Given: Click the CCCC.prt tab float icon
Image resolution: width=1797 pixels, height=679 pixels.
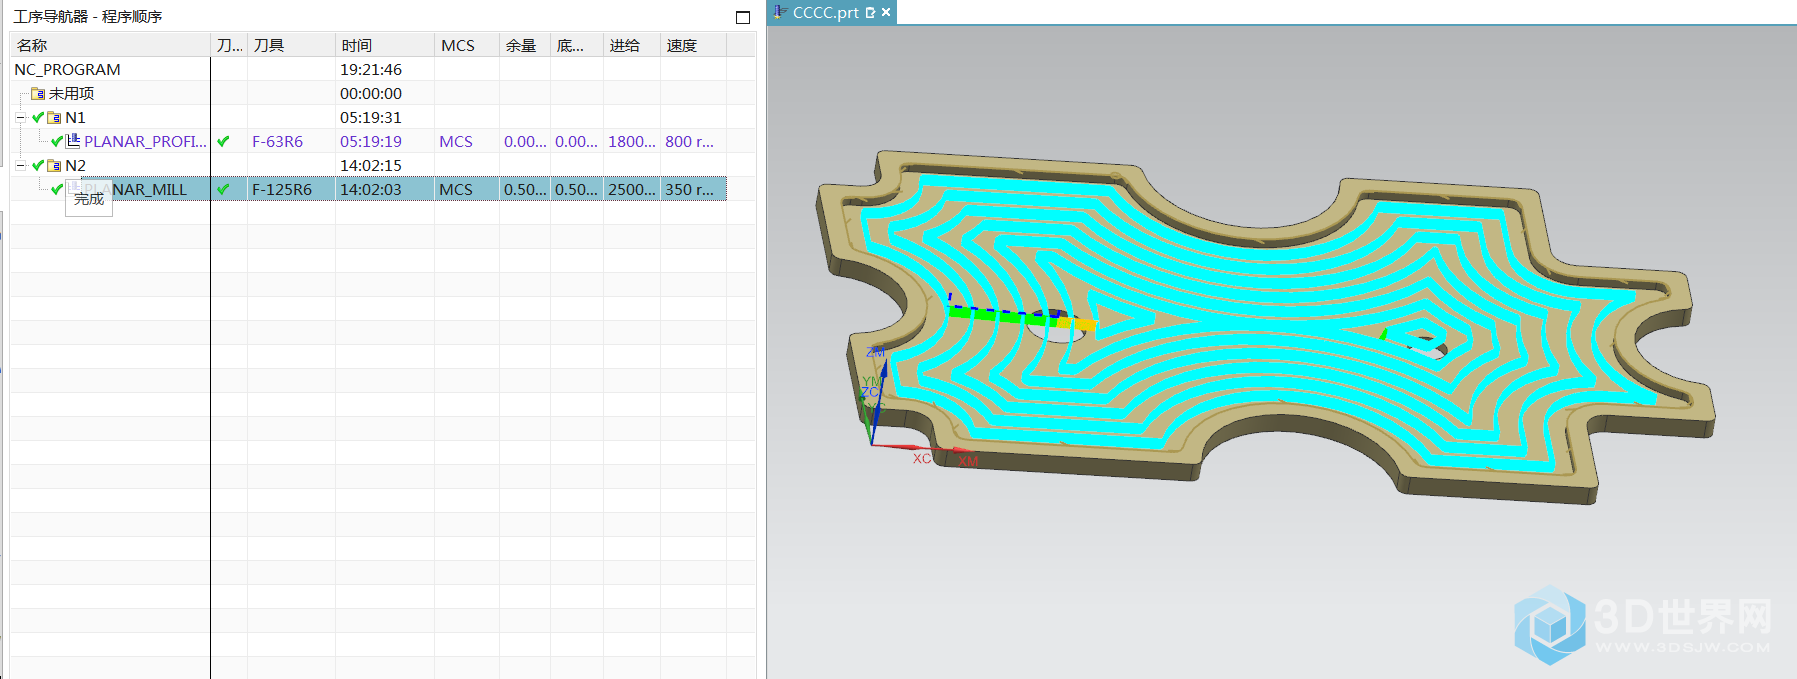Looking at the screenshot, I should point(871,13).
